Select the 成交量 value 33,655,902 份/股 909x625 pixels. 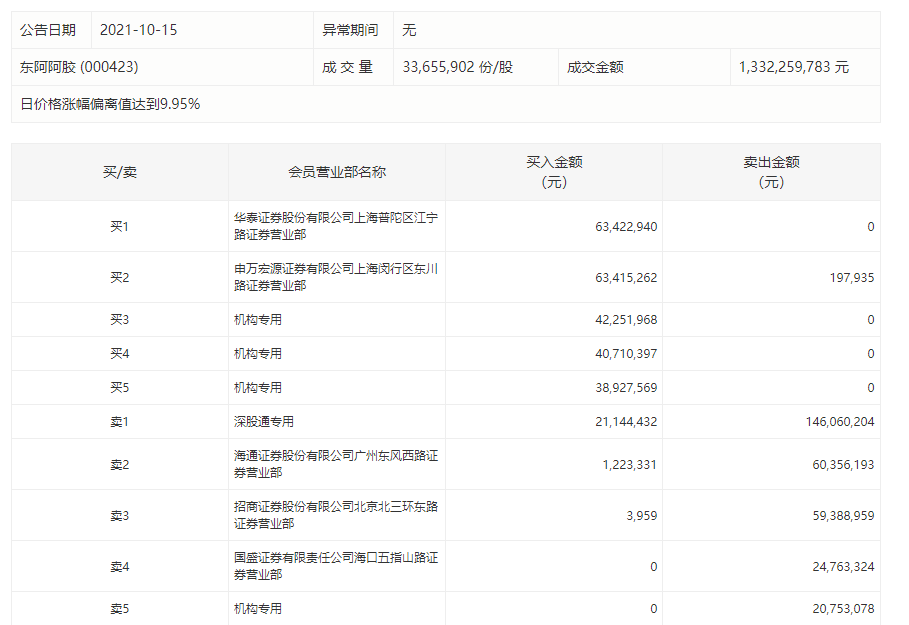click(x=457, y=67)
